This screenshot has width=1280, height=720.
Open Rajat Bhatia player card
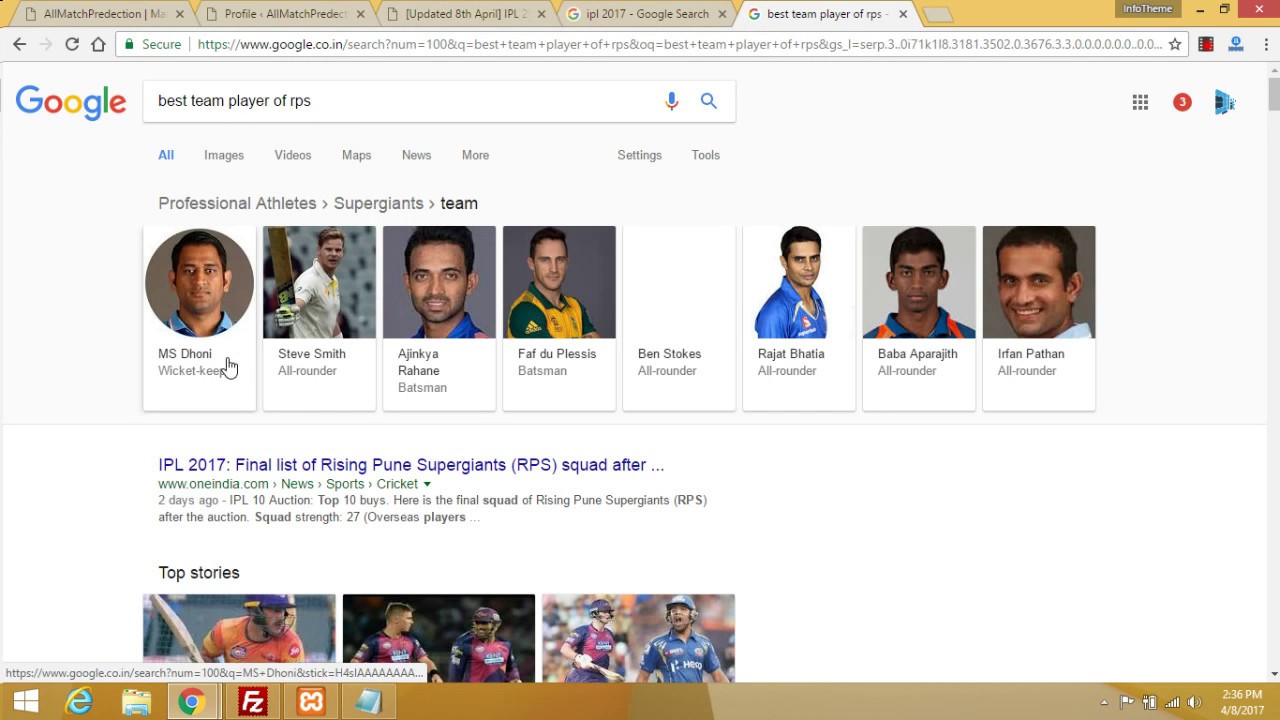(799, 318)
